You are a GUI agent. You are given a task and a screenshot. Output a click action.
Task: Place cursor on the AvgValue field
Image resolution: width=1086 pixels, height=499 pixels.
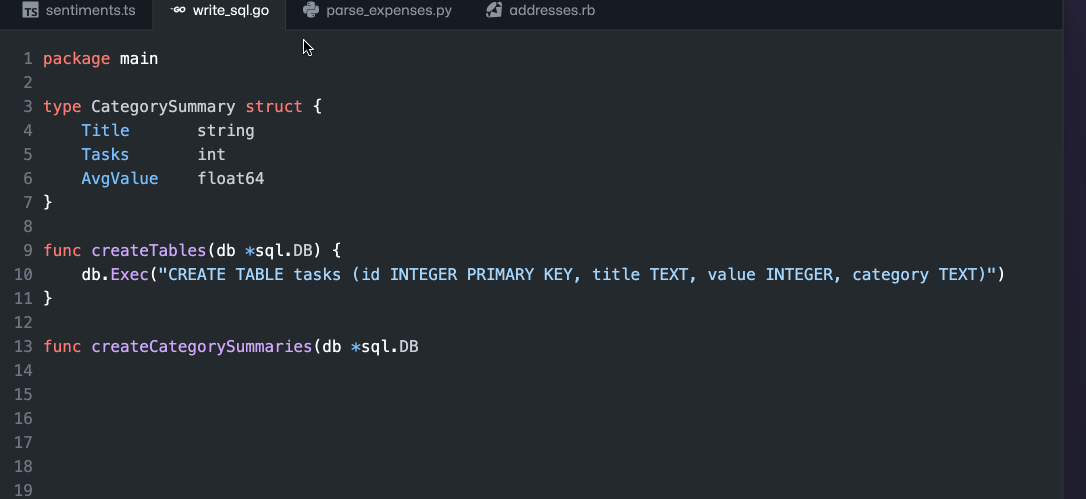click(120, 179)
